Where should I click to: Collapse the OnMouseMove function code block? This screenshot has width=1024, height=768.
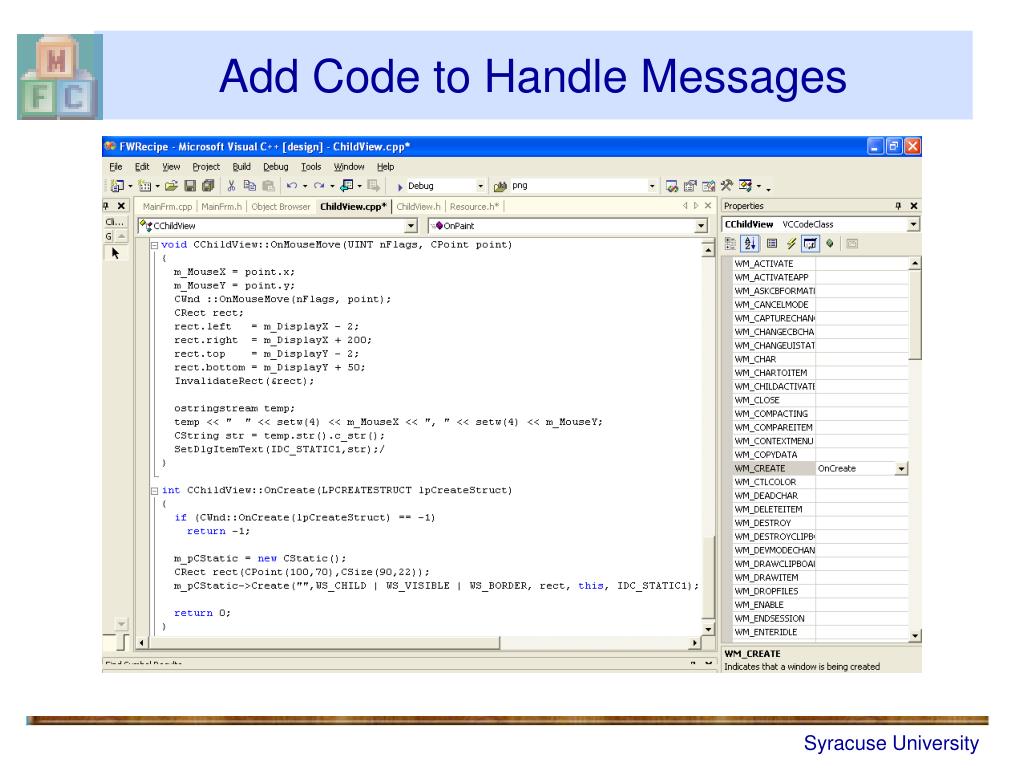(154, 245)
